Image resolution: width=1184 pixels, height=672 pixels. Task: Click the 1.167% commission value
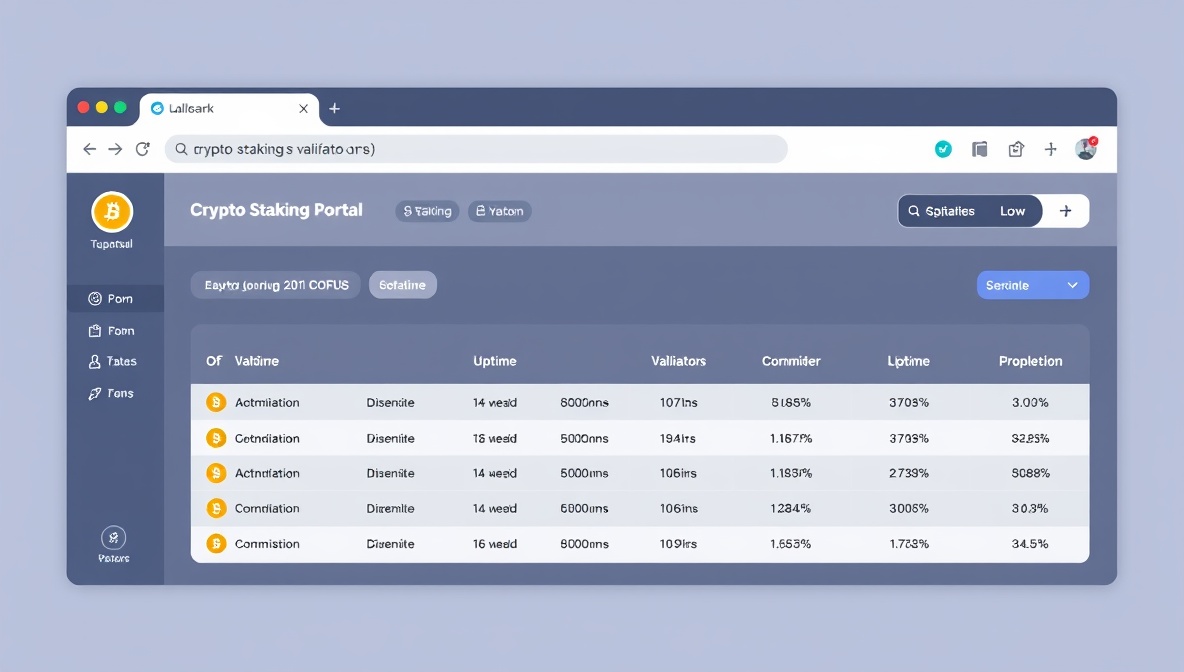coord(791,438)
